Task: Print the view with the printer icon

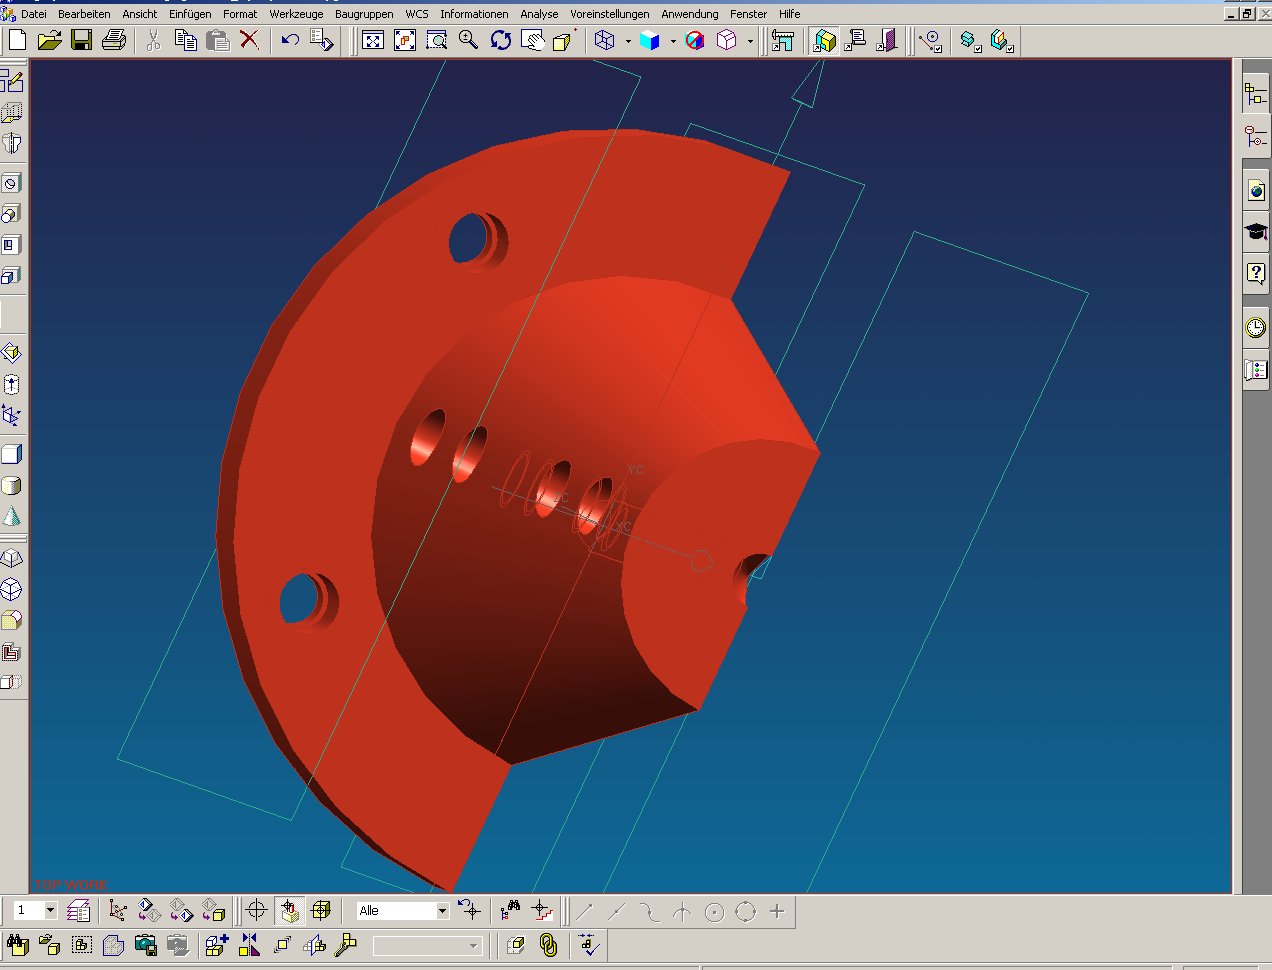Action: [114, 40]
